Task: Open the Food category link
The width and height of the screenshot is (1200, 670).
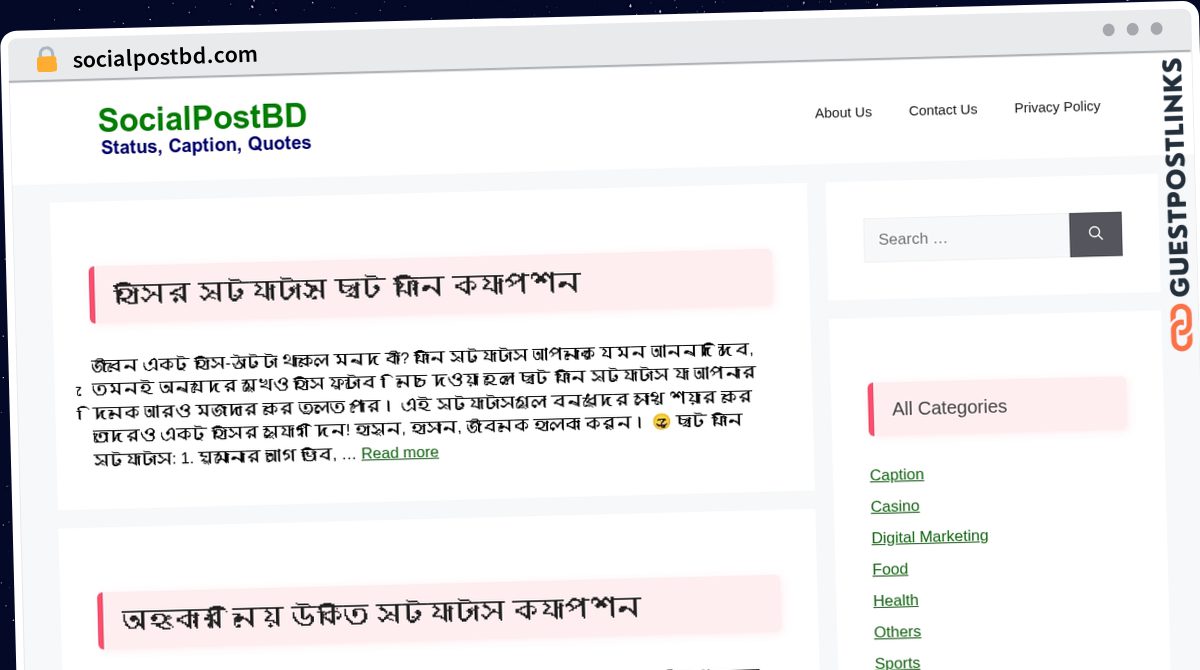Action: pos(890,569)
